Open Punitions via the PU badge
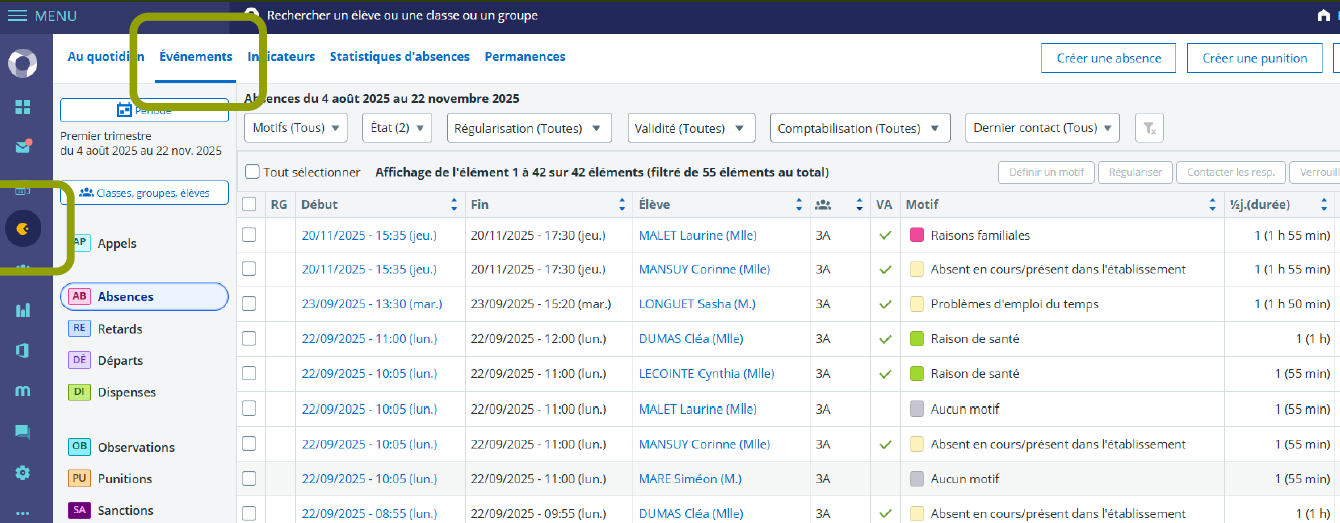 79,479
